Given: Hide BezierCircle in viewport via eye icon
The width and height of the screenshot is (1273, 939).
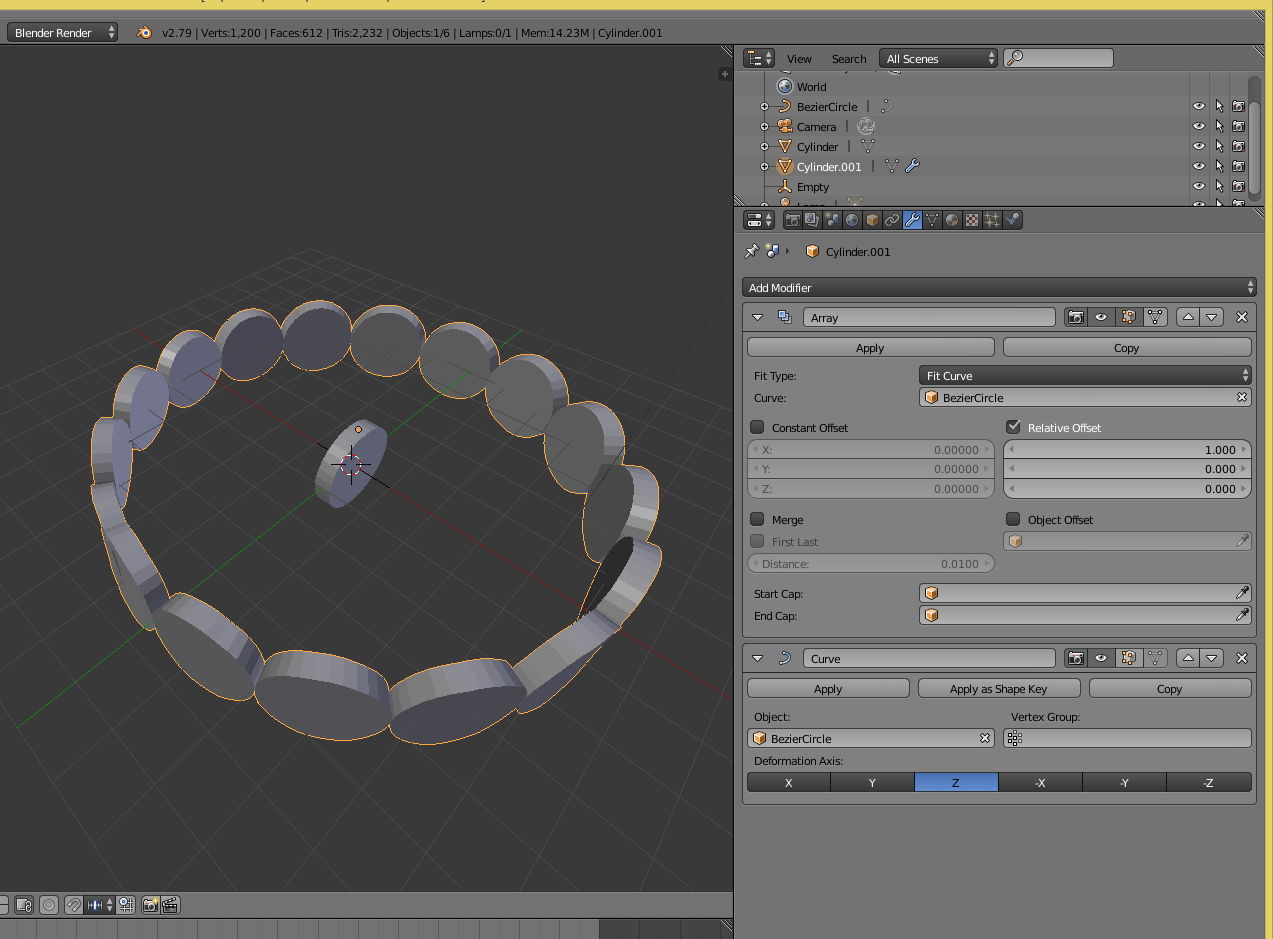Looking at the screenshot, I should [x=1198, y=106].
